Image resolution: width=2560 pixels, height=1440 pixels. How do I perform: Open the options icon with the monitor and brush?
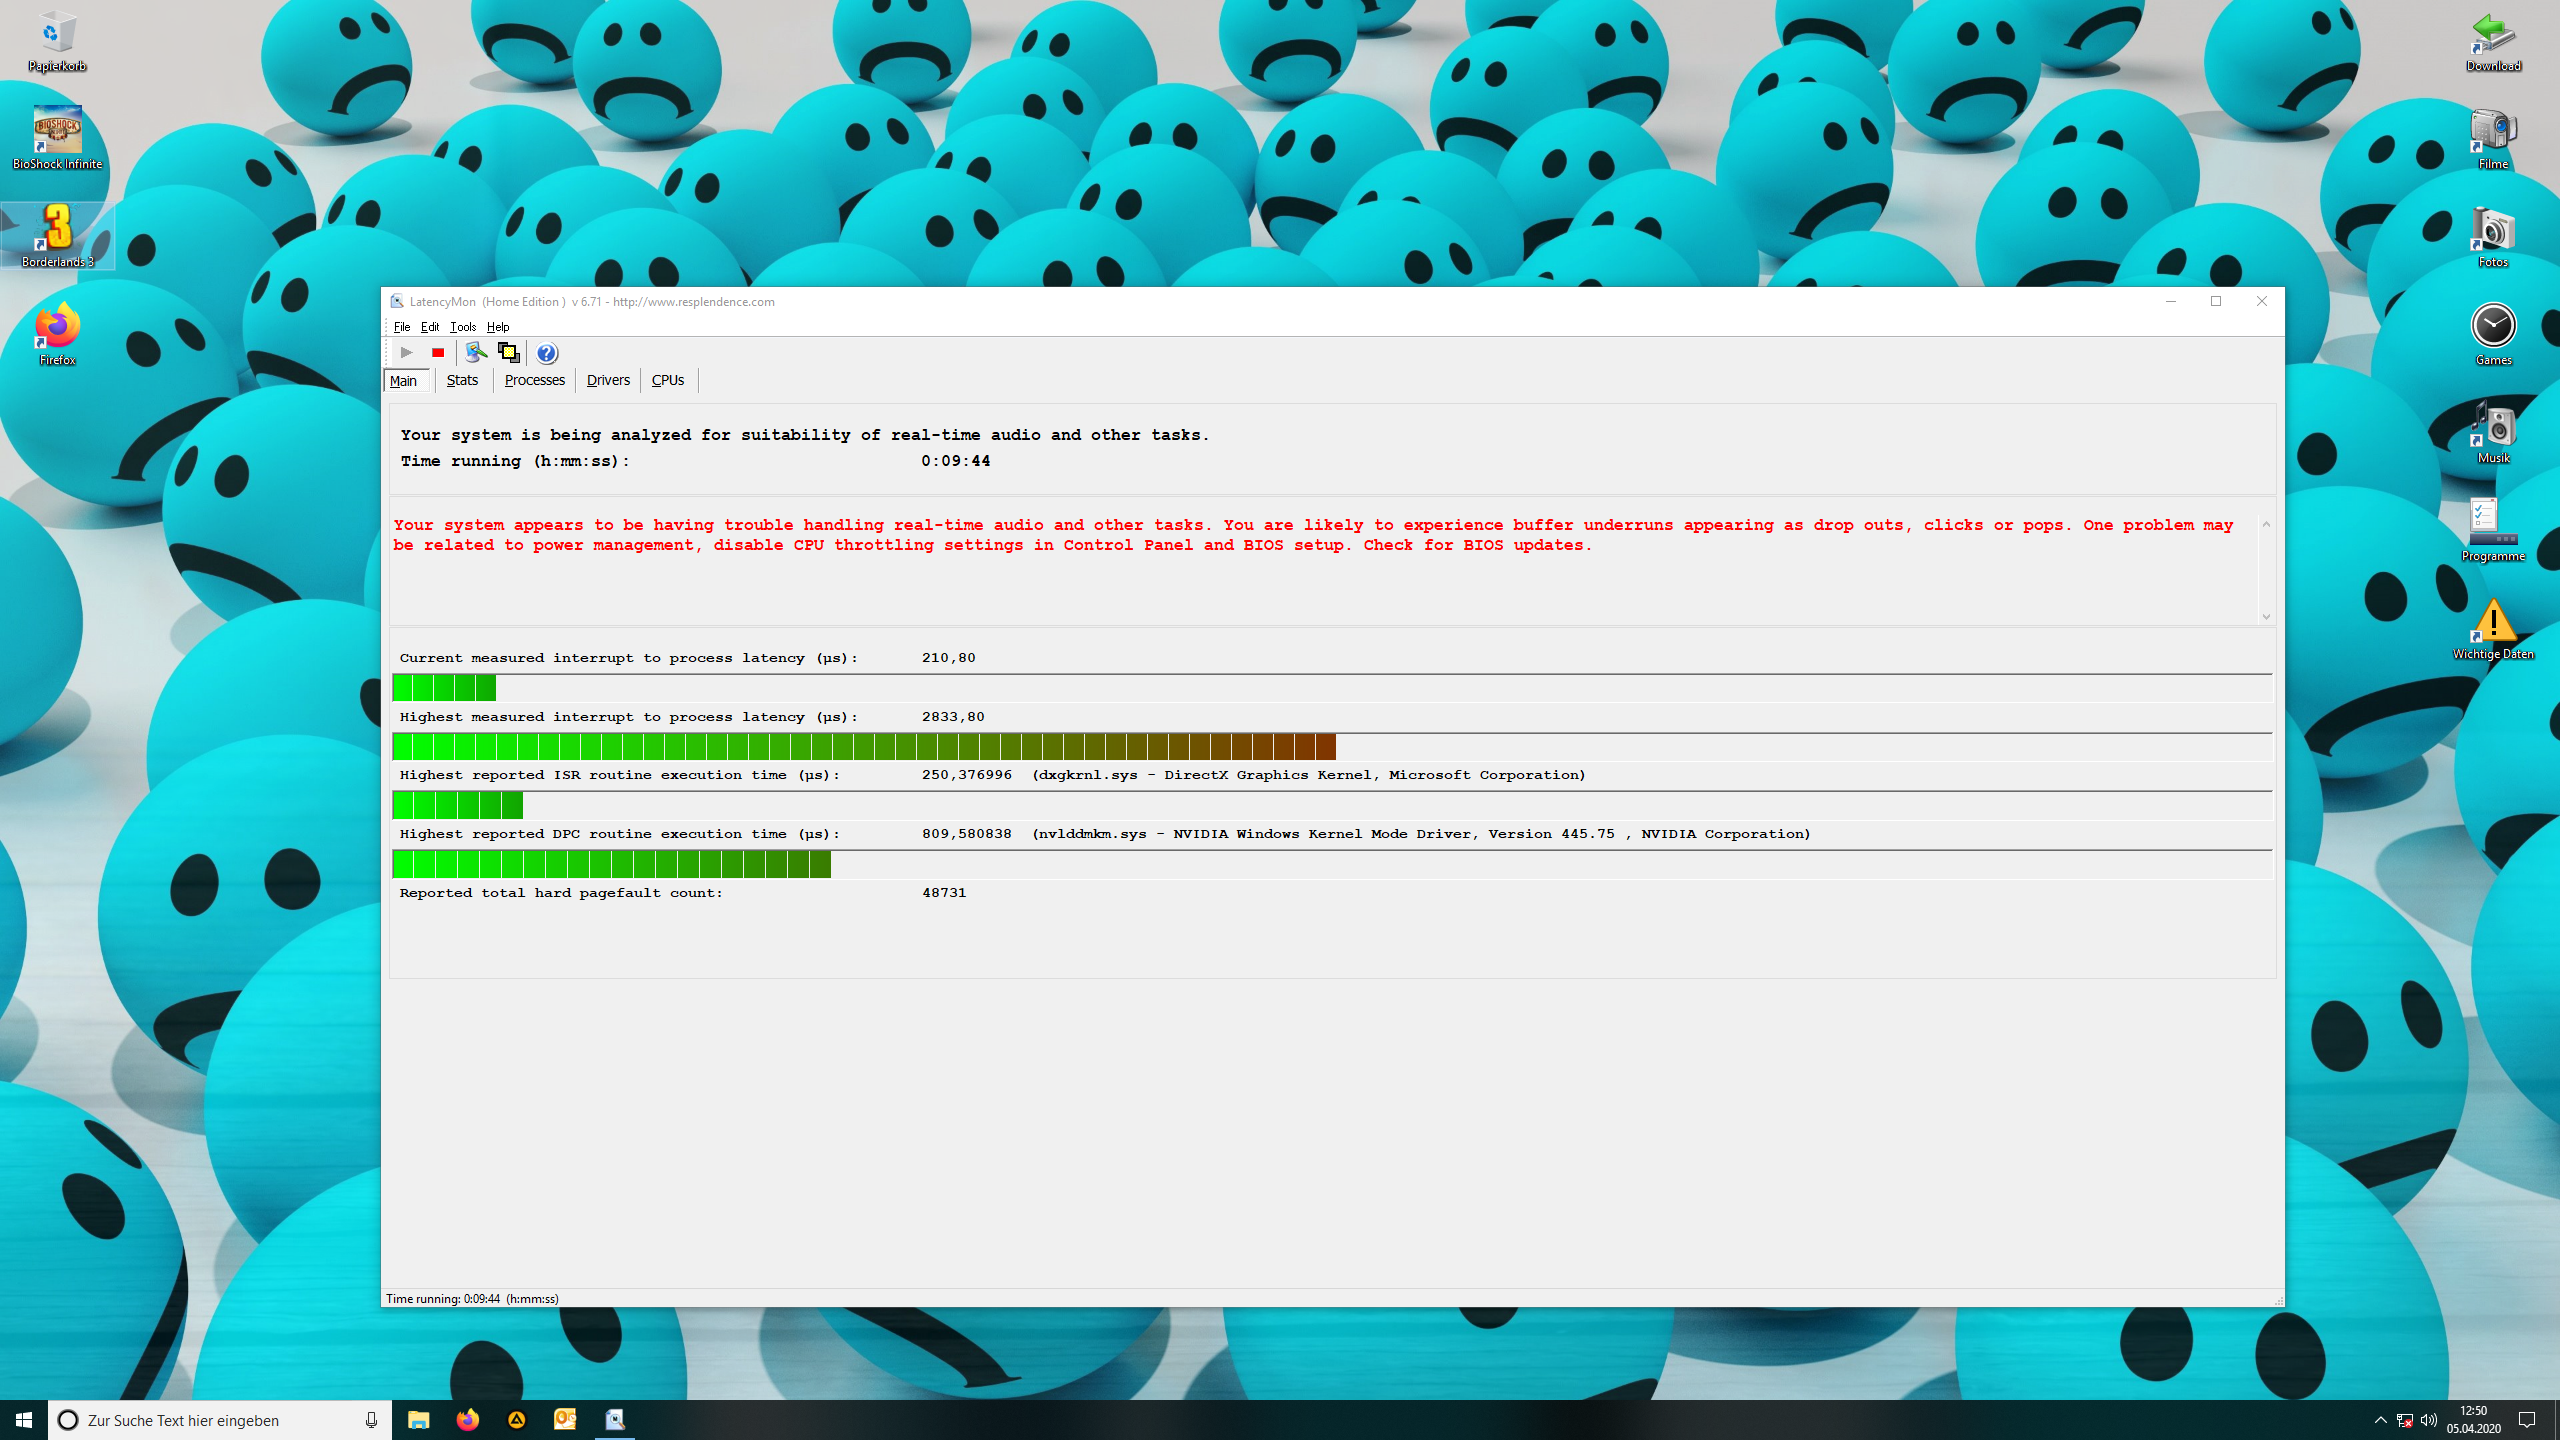point(476,352)
